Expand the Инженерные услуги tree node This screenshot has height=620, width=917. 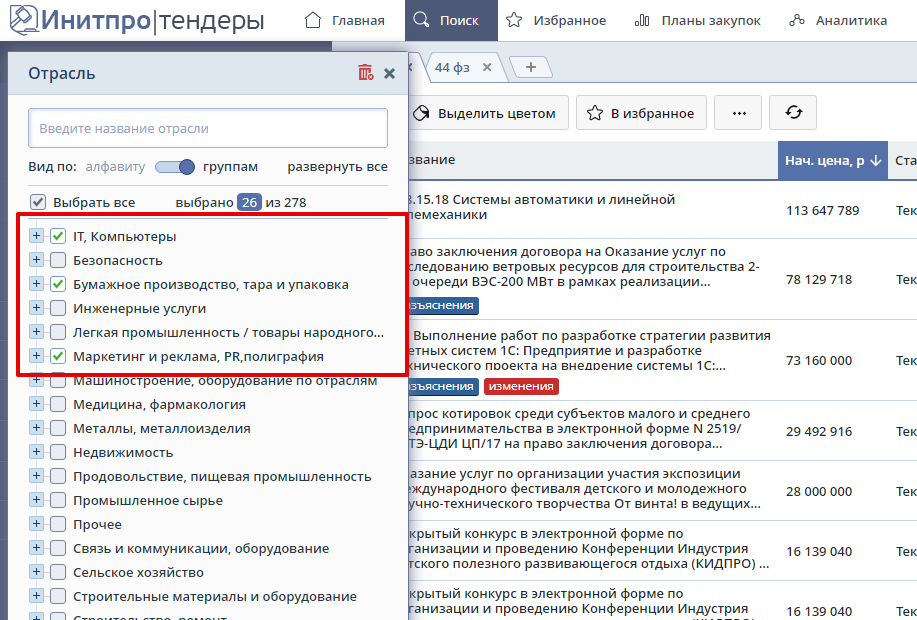[x=37, y=309]
